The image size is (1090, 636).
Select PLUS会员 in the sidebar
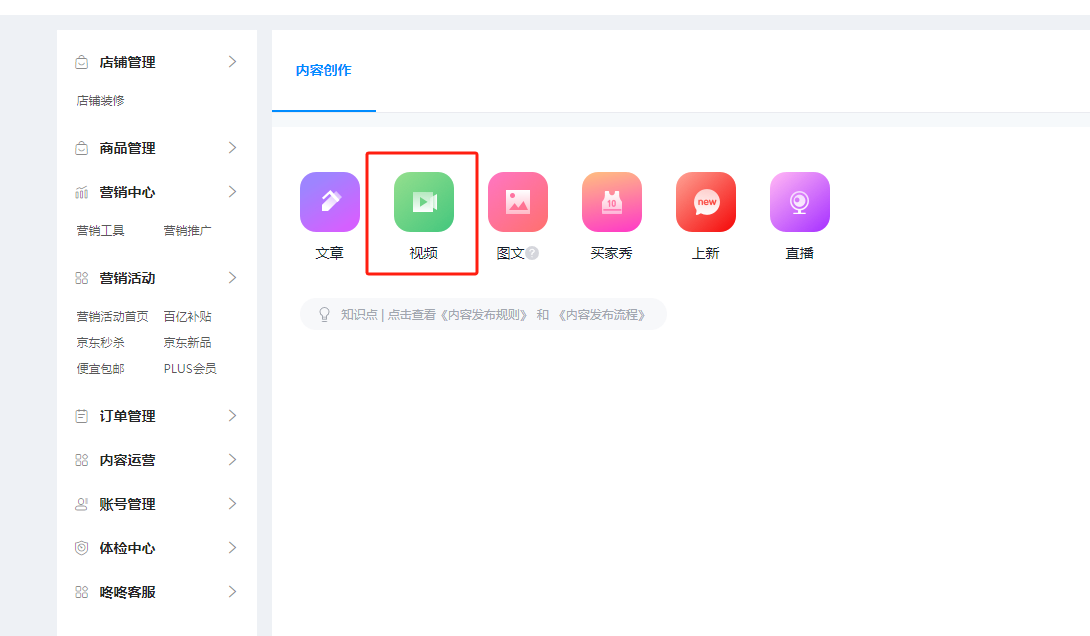(190, 368)
